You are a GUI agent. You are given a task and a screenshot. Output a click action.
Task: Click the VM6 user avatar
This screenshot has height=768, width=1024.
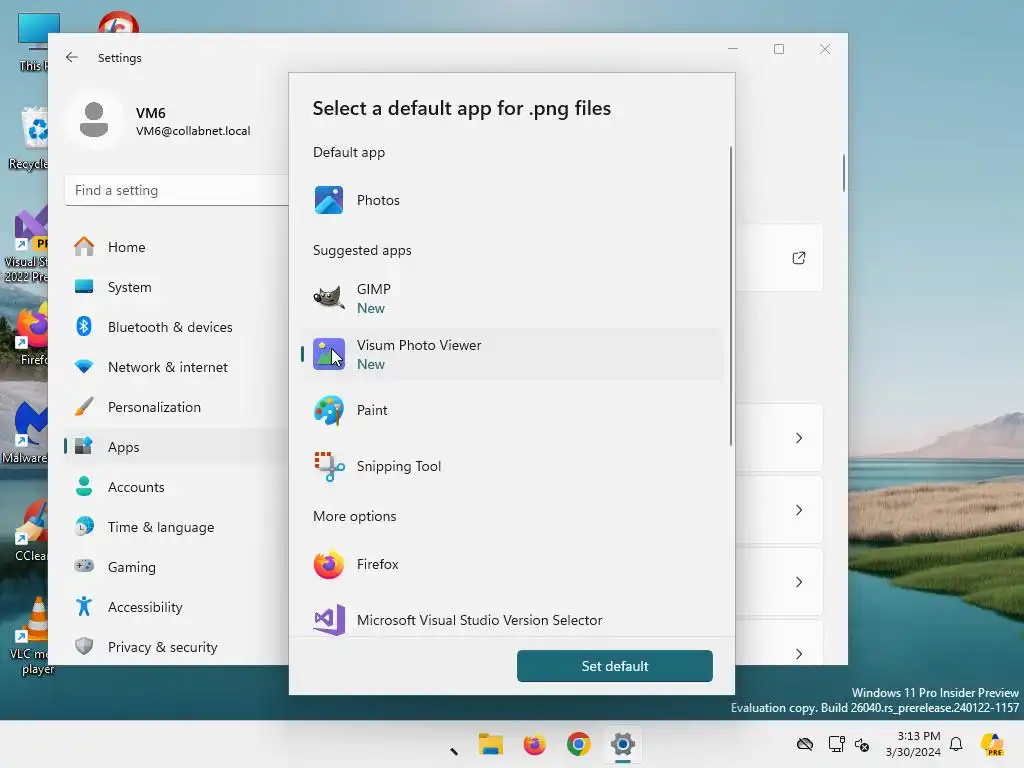click(x=94, y=120)
